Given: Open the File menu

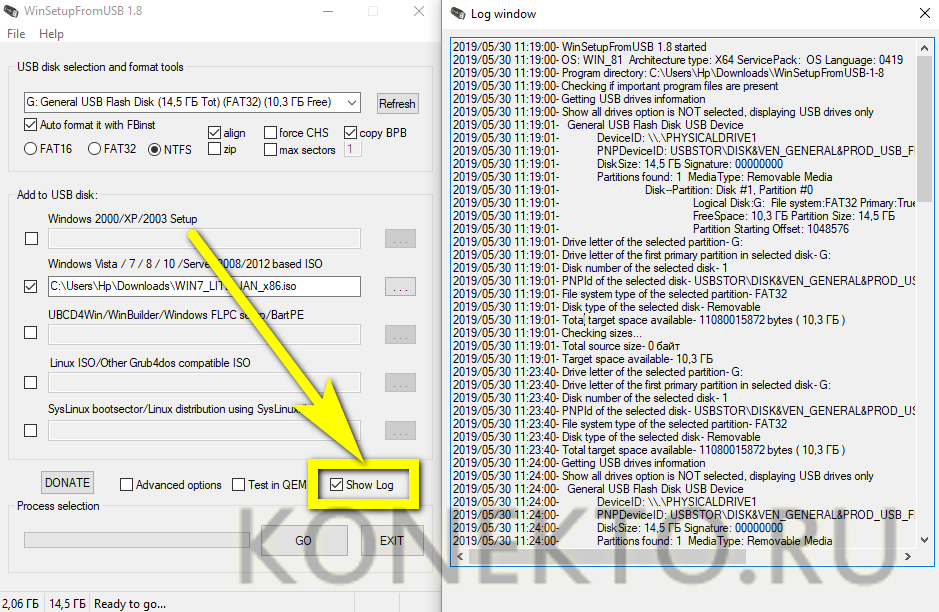Looking at the screenshot, I should coord(16,34).
